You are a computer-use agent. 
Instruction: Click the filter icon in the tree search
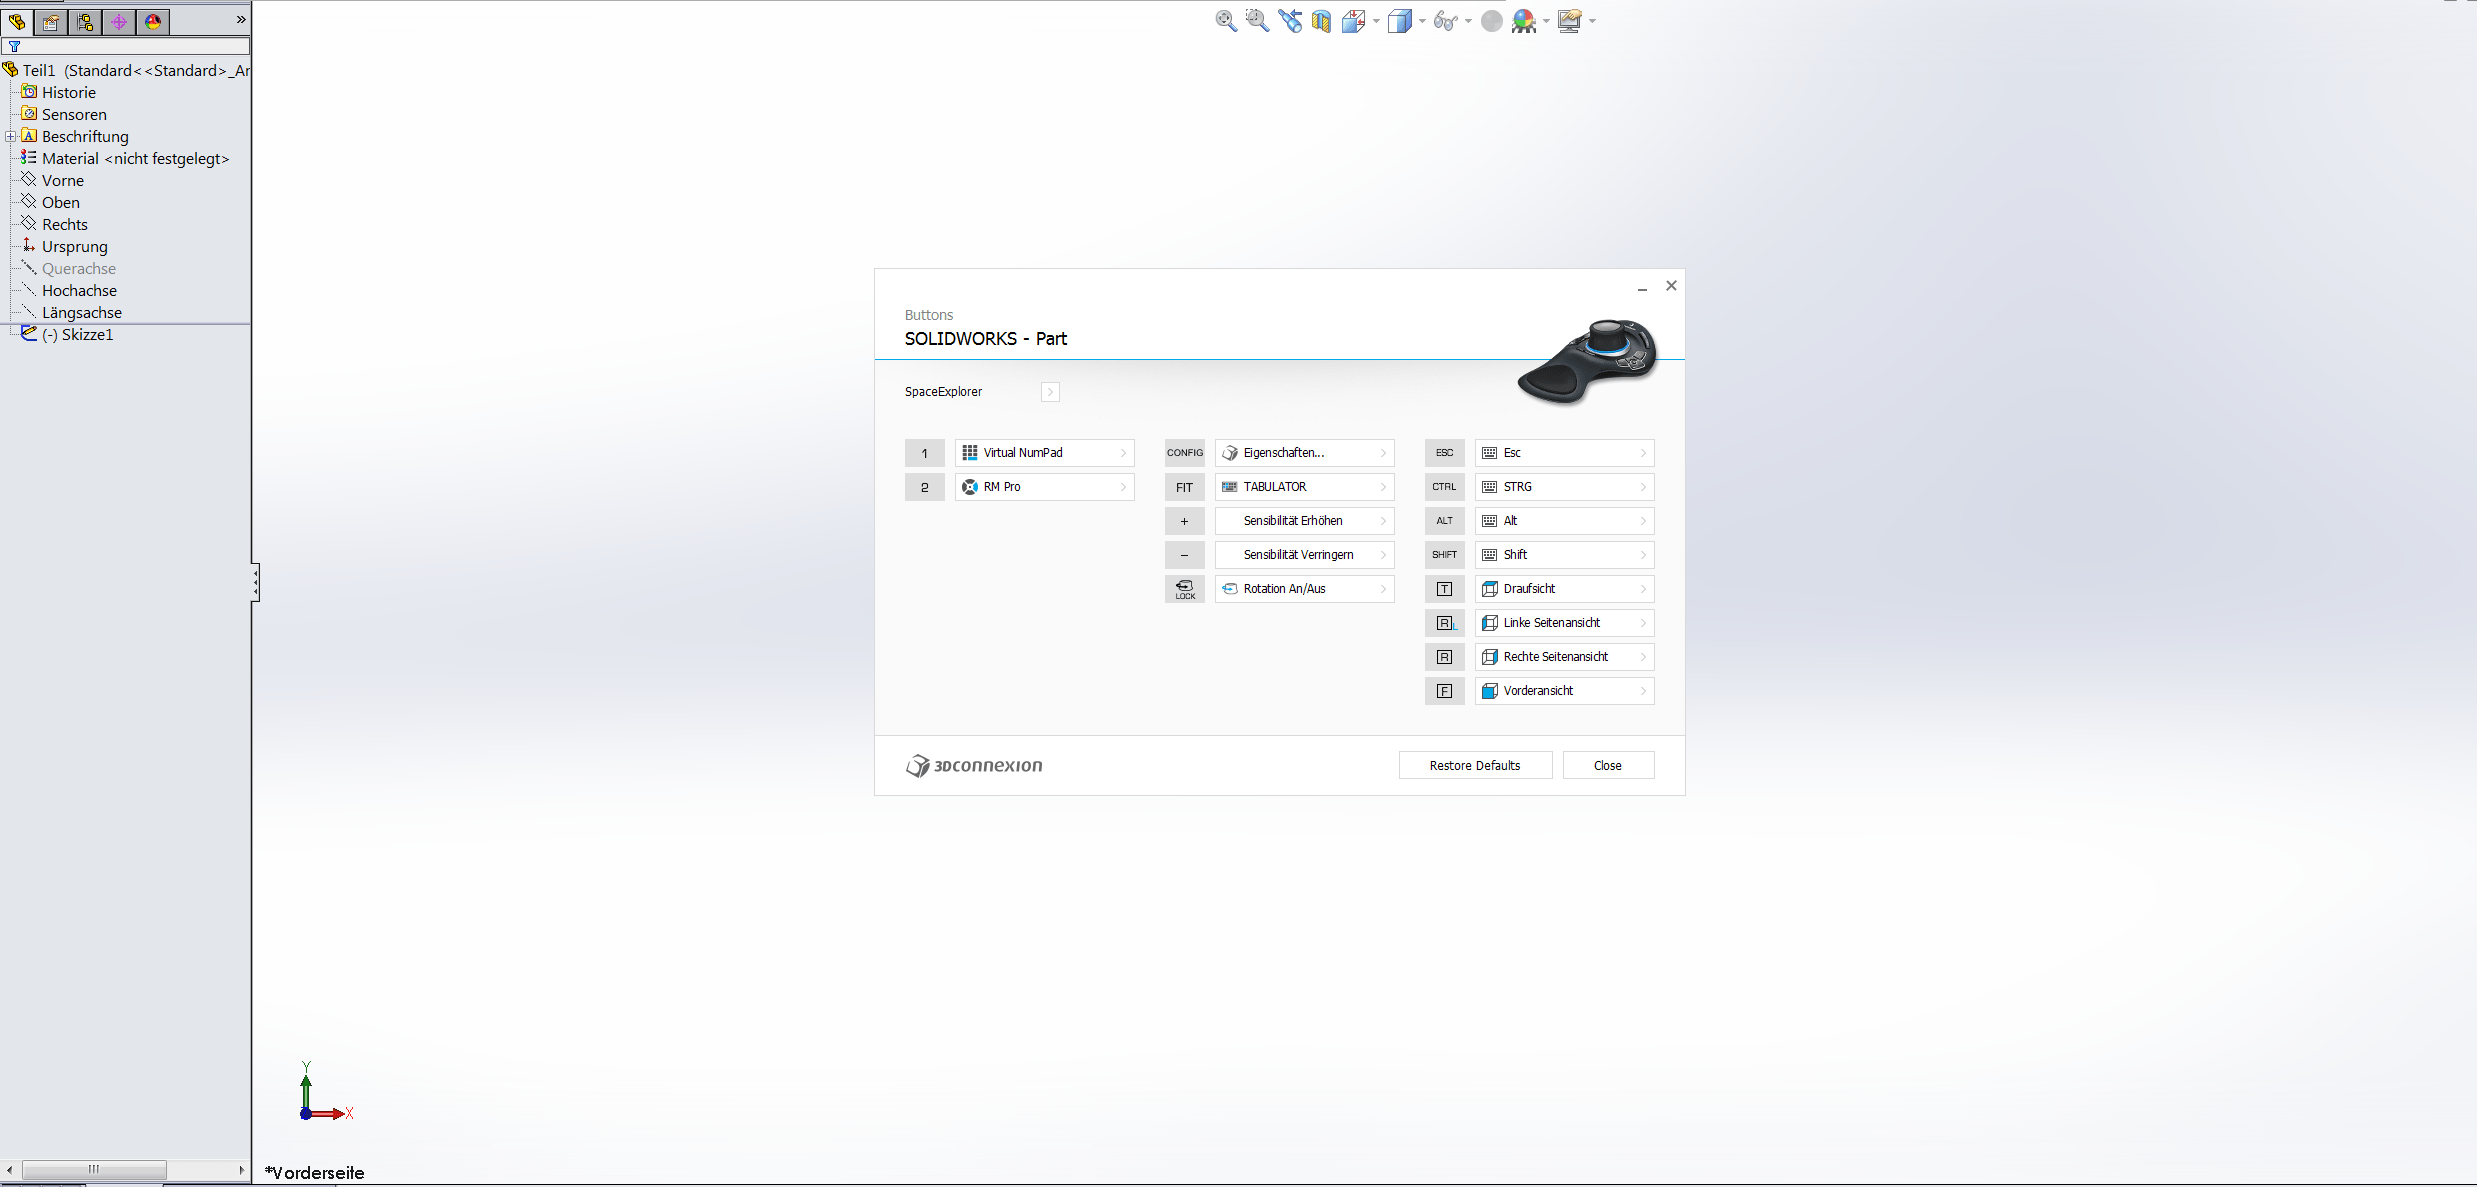pyautogui.click(x=14, y=46)
